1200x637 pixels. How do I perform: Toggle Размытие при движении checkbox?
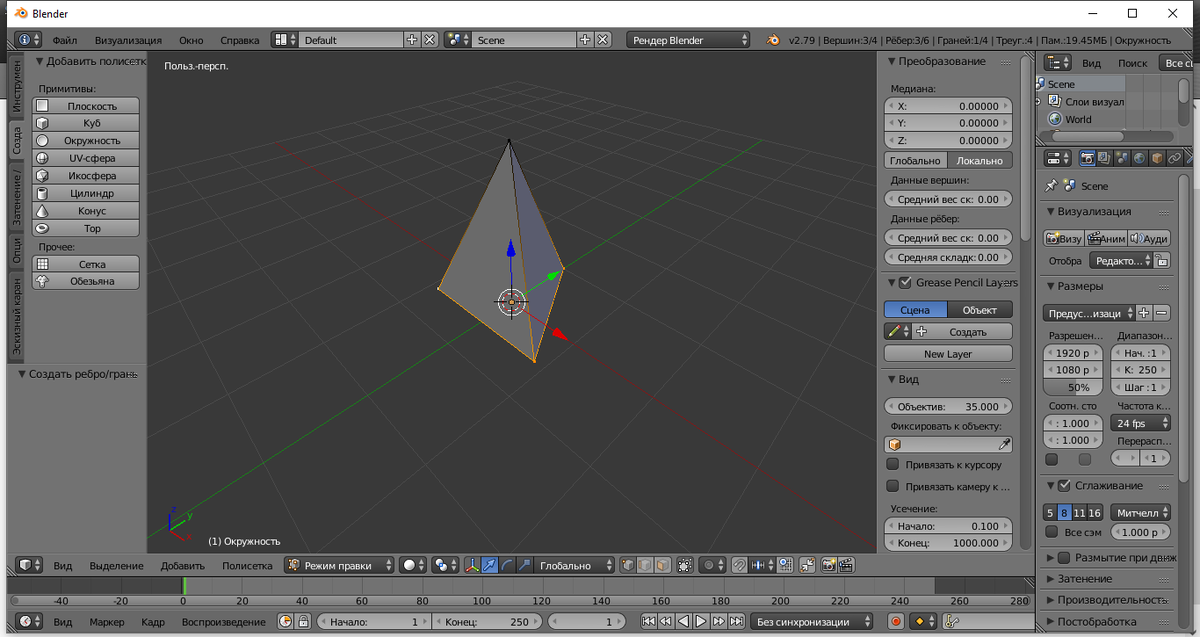click(1064, 557)
